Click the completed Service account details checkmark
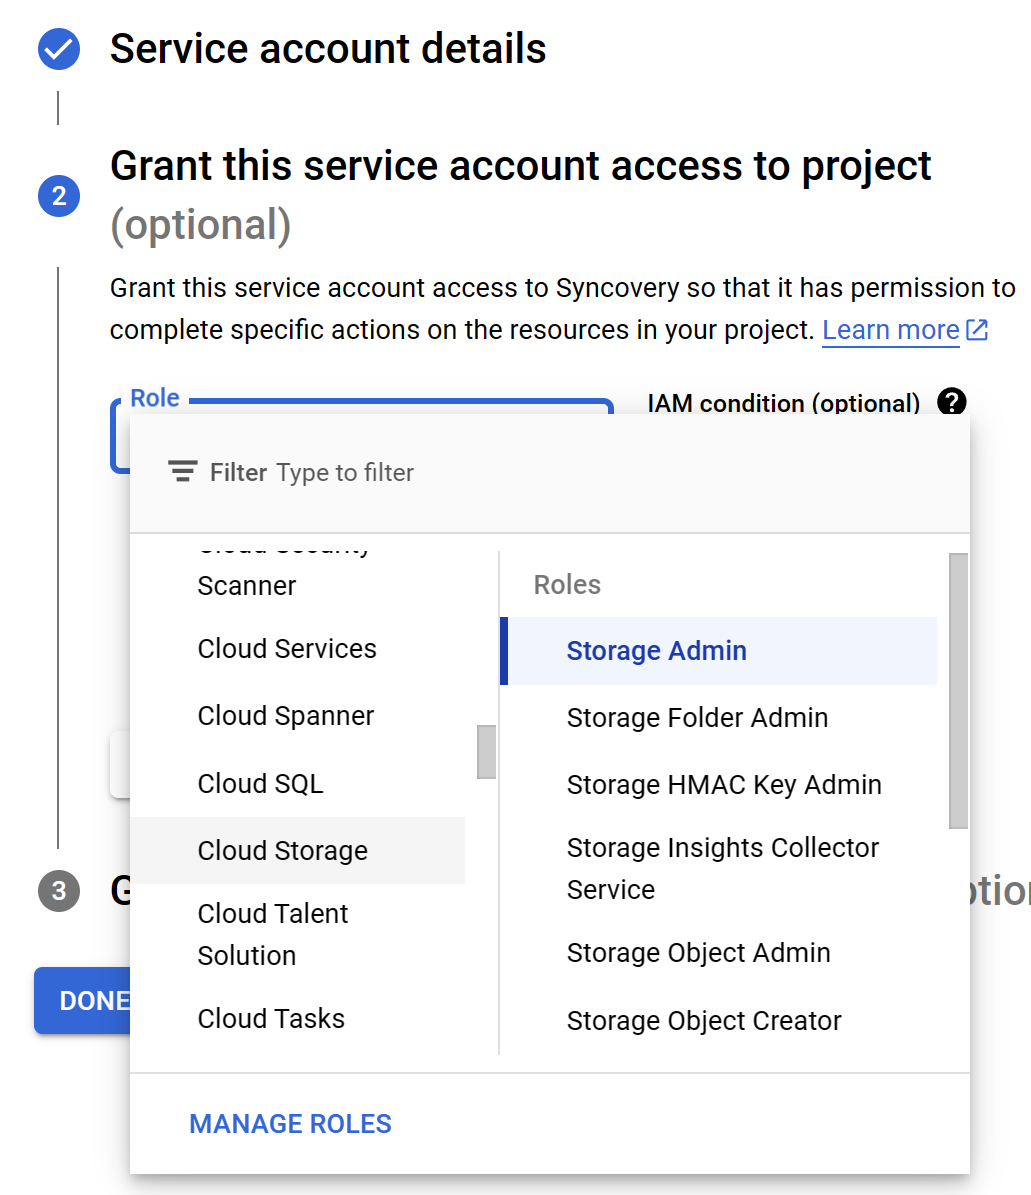The image size is (1031, 1195). pos(57,48)
